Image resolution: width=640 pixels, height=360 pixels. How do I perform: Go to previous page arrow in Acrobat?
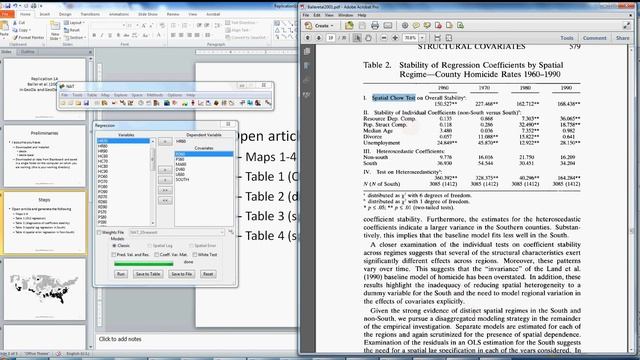tap(307, 38)
